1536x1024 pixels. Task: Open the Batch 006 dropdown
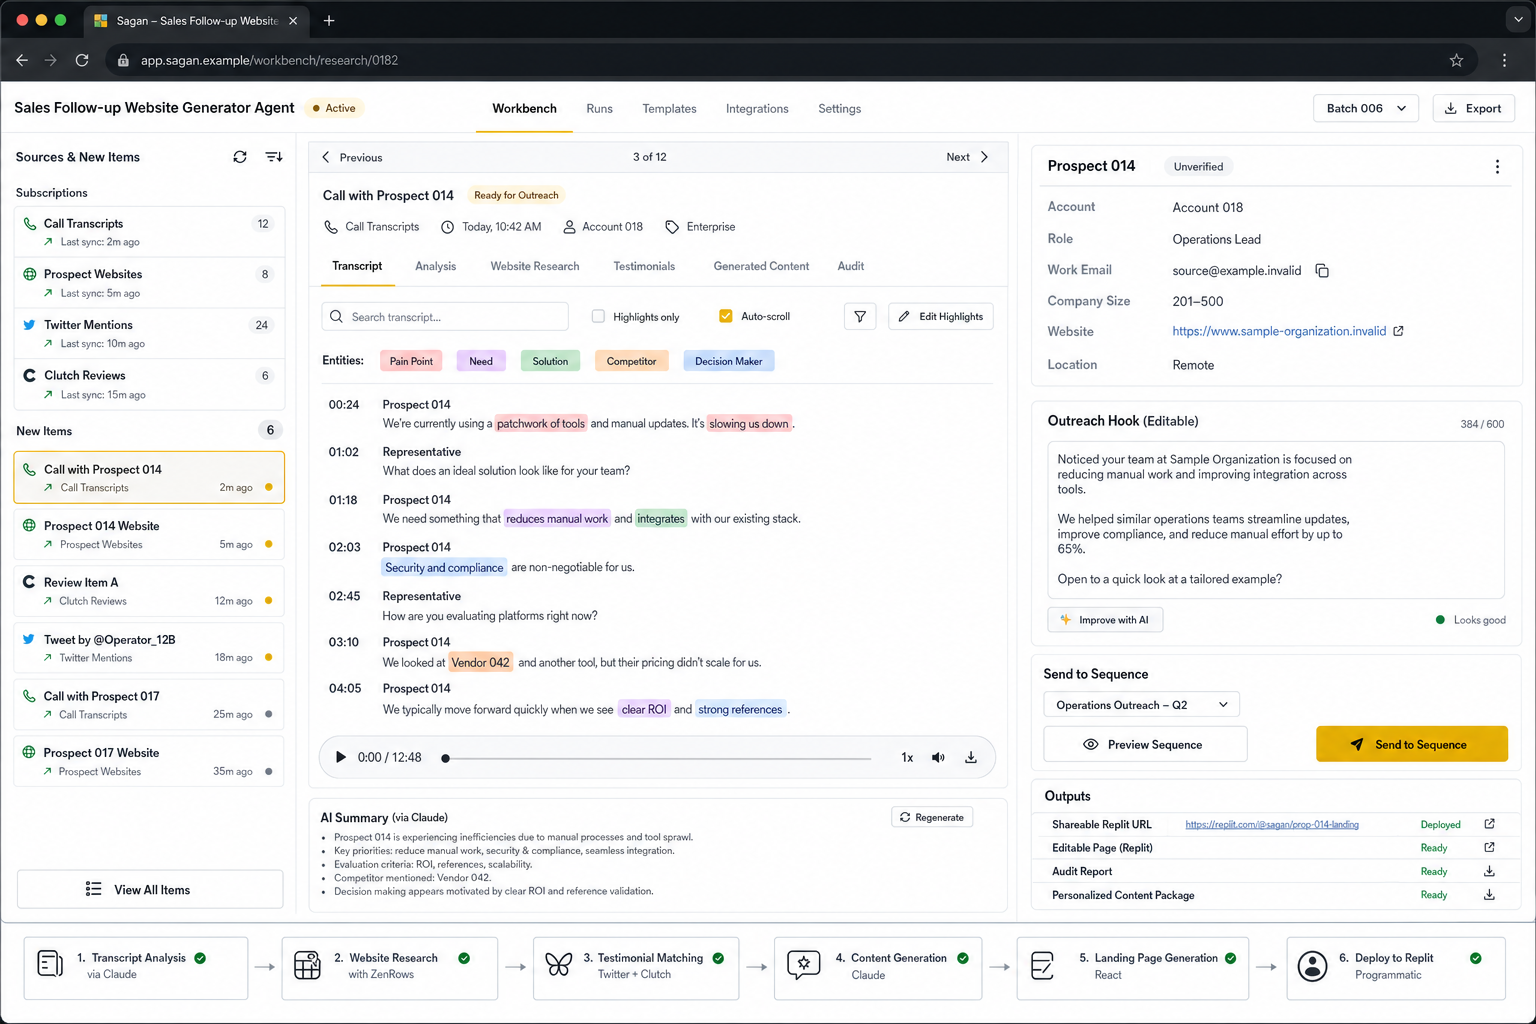click(1365, 108)
